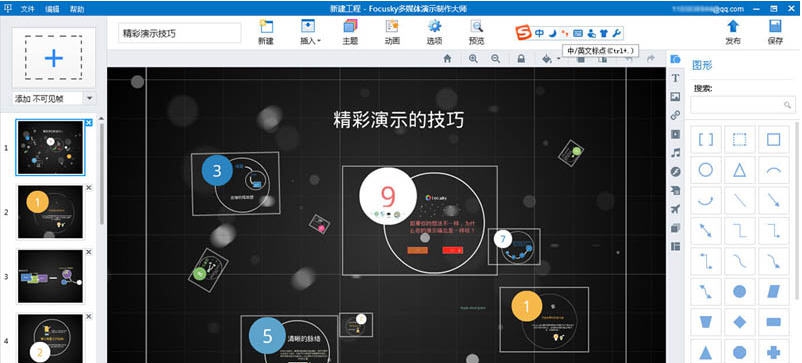Viewport: 802px width, 363px height.
Task: Select the video film icon in sidebar
Action: click(x=675, y=134)
